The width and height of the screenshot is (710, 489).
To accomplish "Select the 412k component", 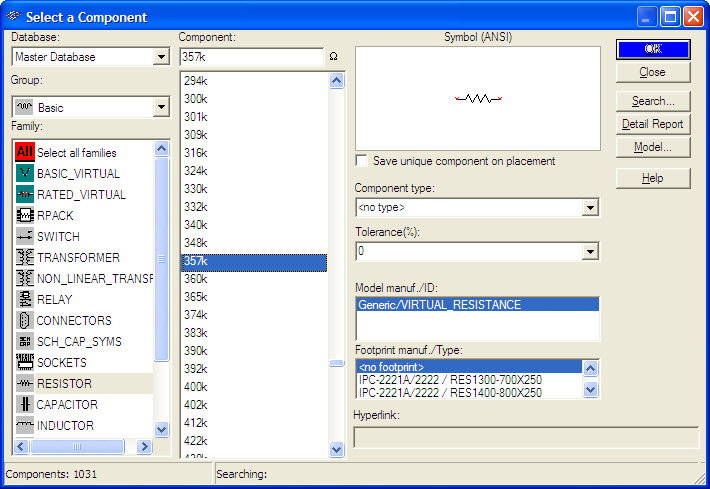I will click(254, 423).
